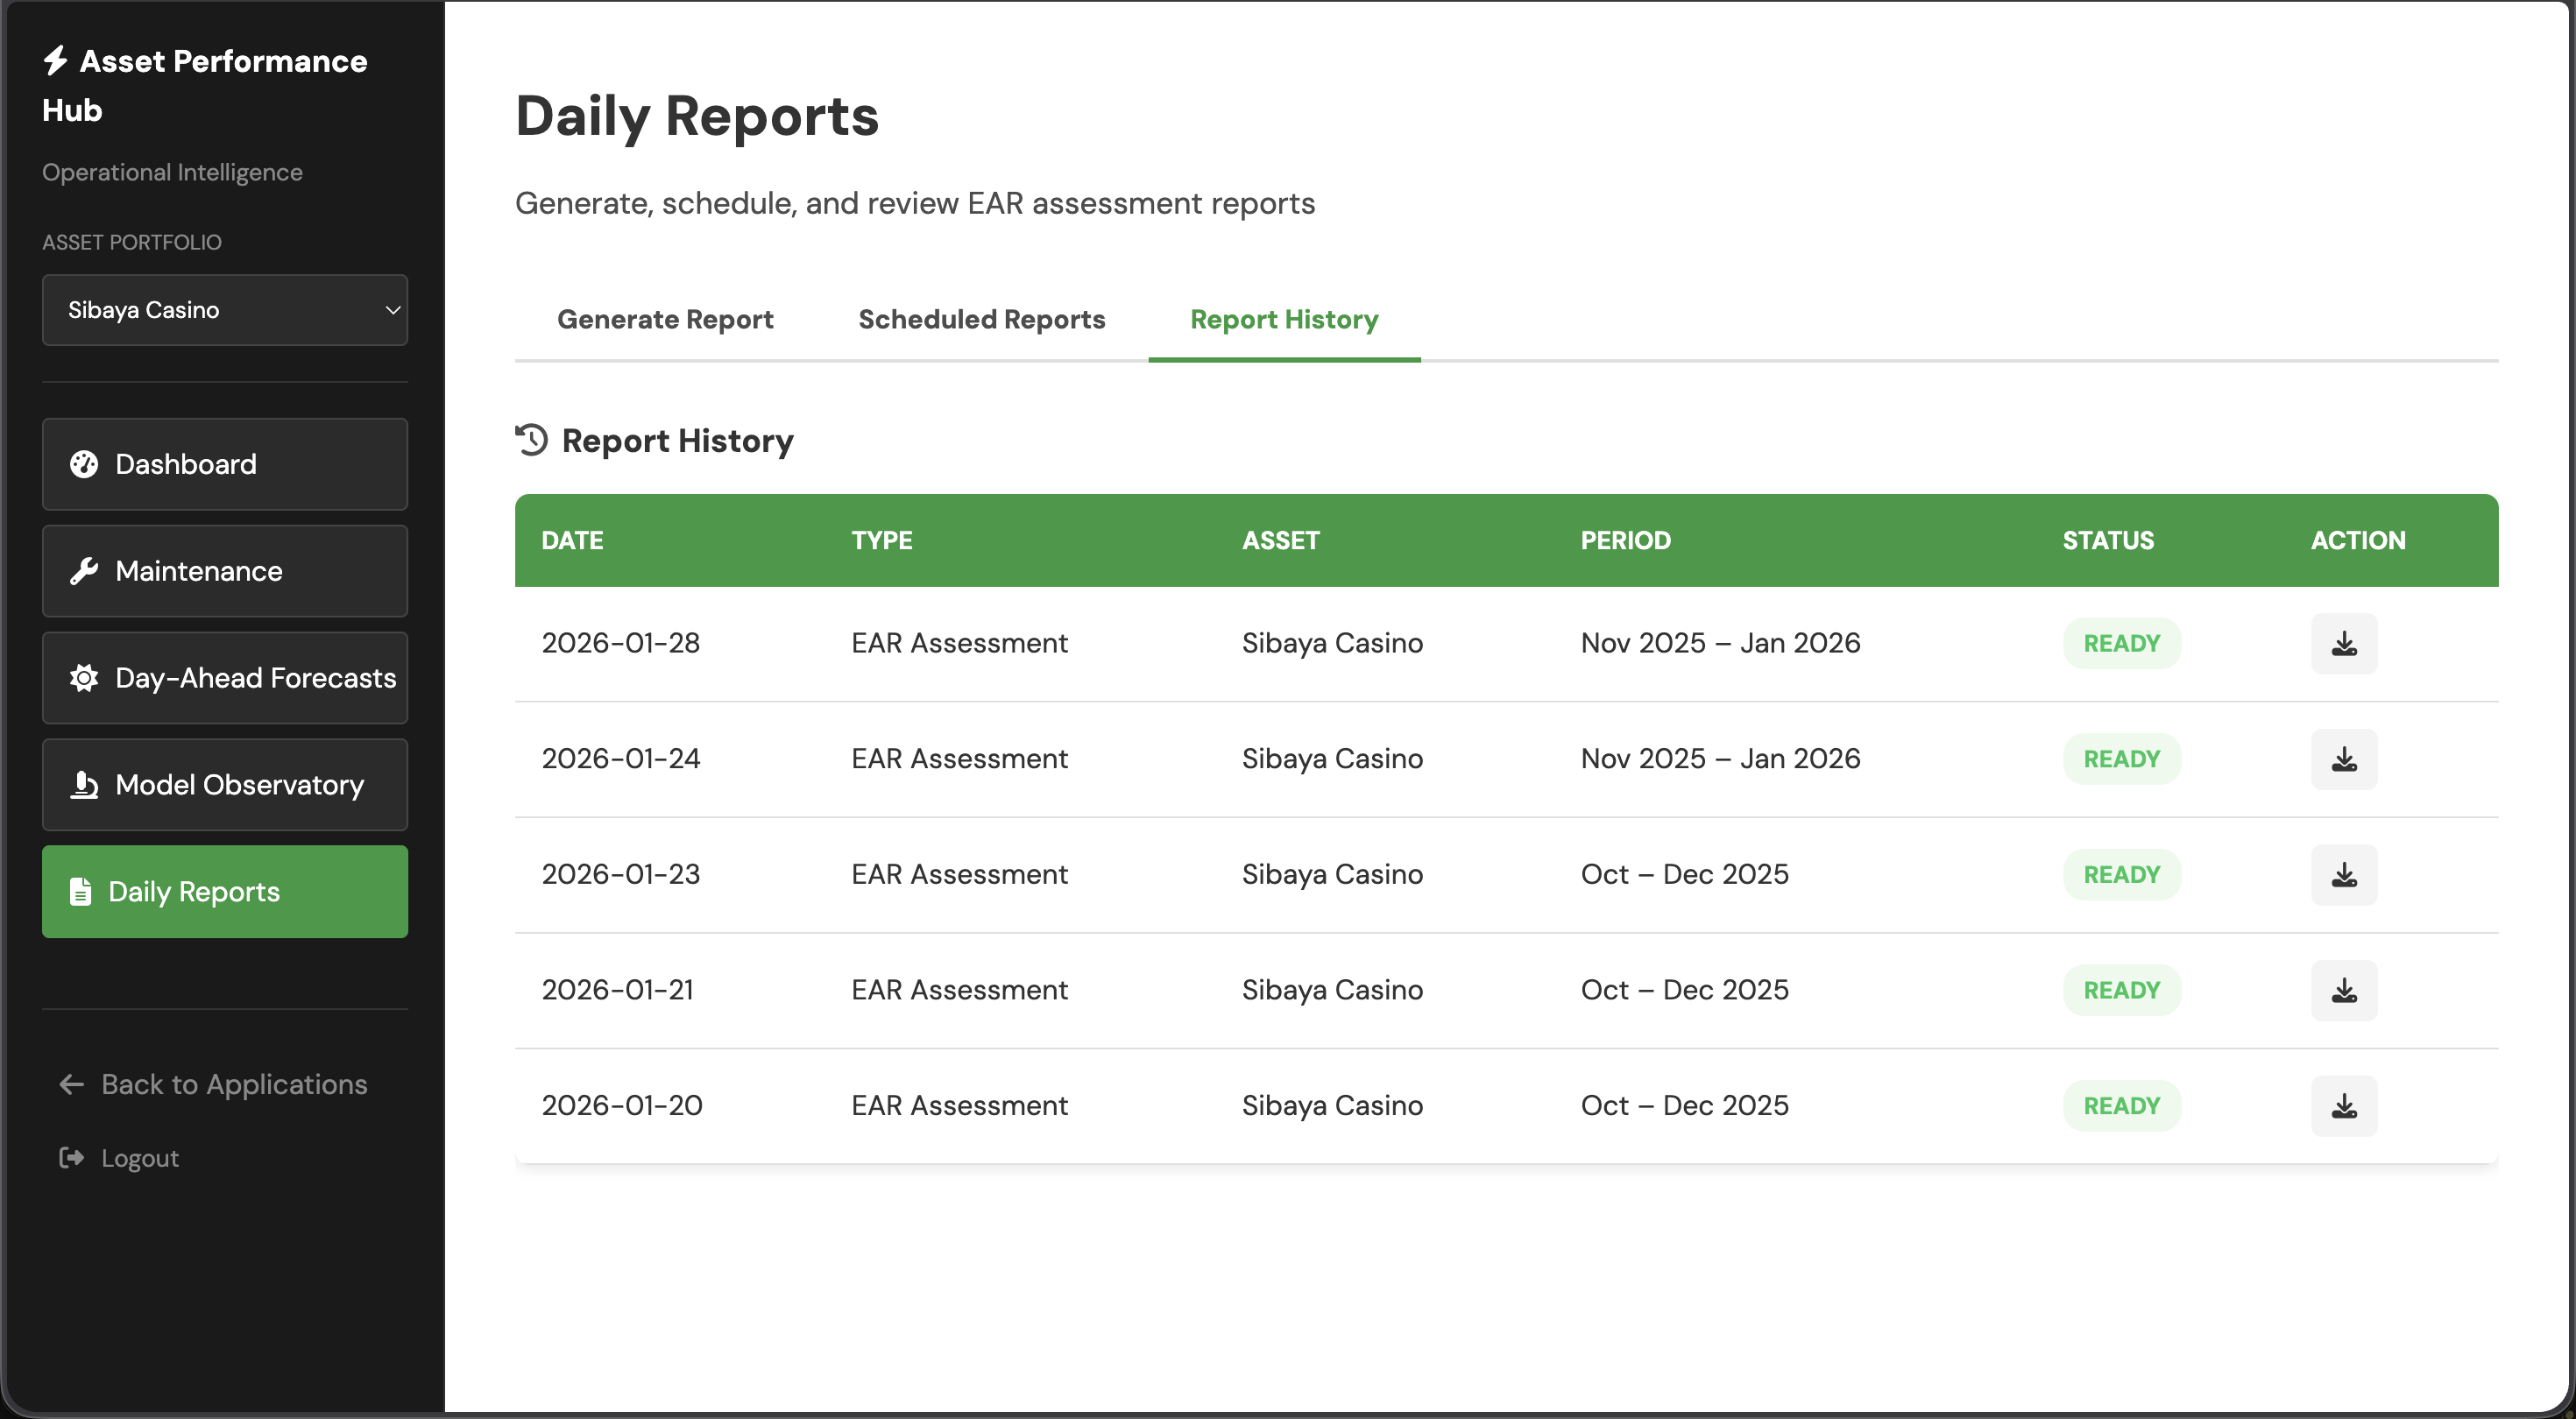Select the Dashboard palette icon in sidebar
Image resolution: width=2576 pixels, height=1419 pixels.
84,464
